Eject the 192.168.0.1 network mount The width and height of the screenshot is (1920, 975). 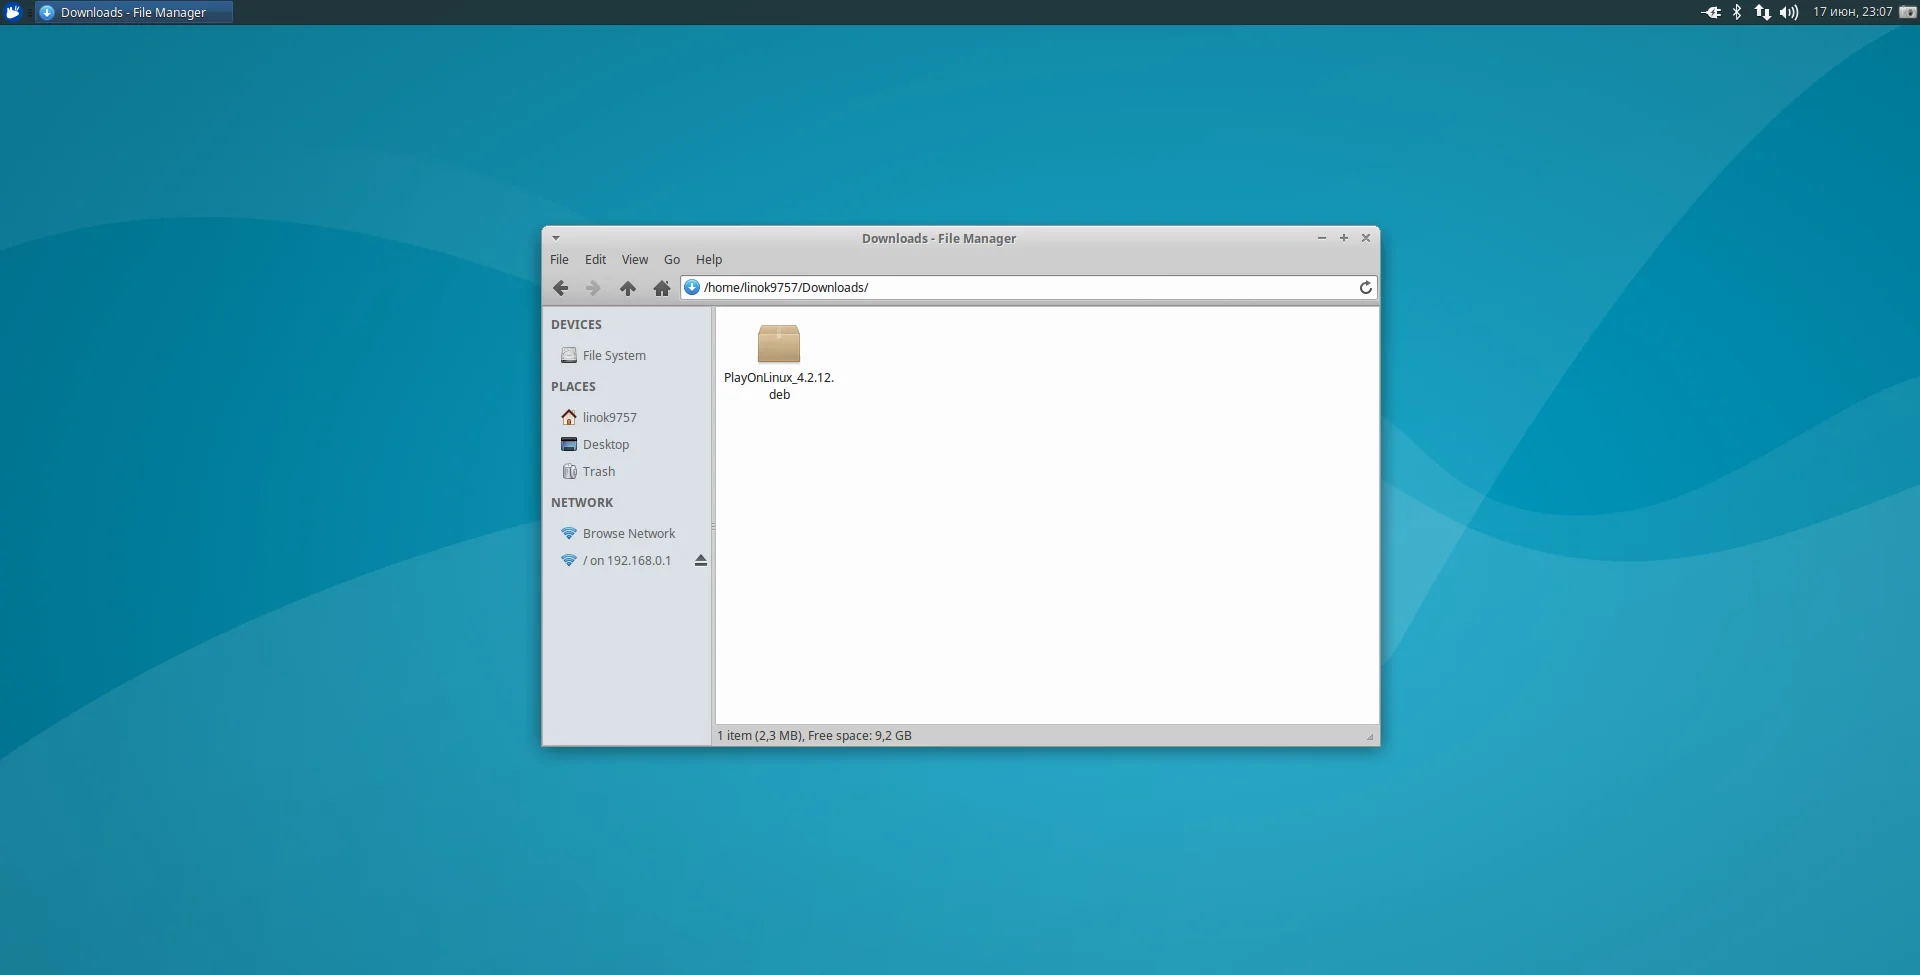[x=701, y=561]
